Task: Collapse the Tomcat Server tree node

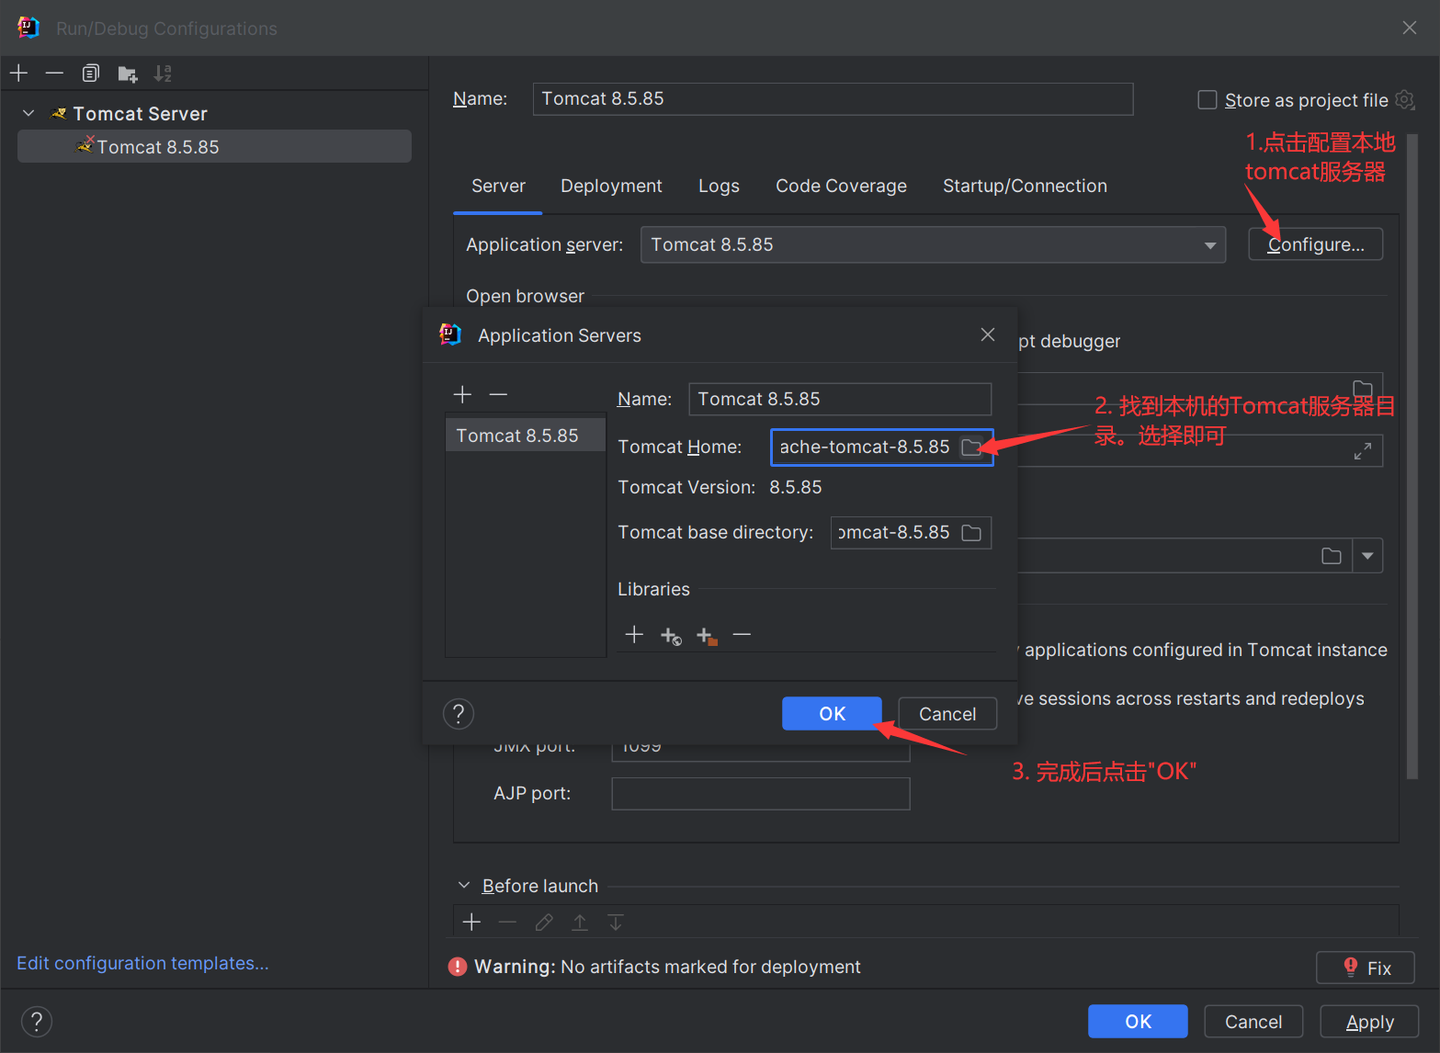Action: [x=29, y=113]
